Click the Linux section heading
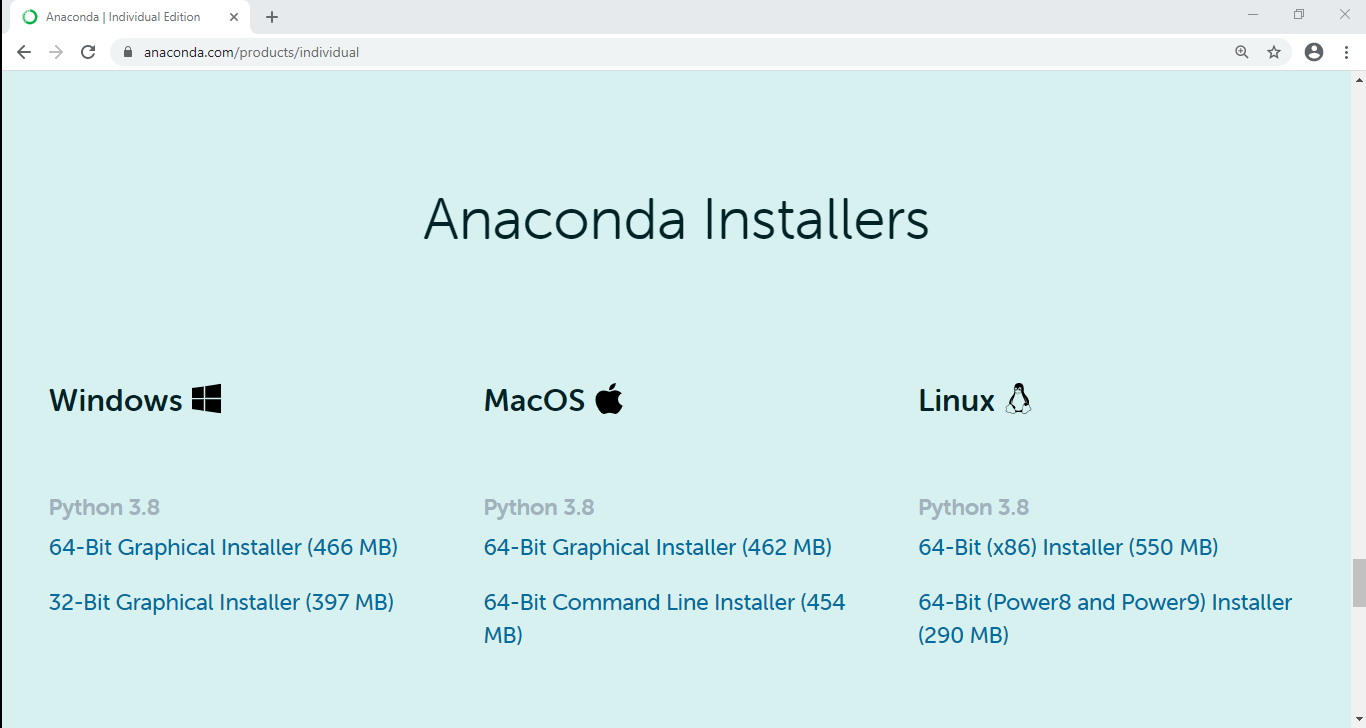This screenshot has height=728, width=1366. click(x=957, y=400)
